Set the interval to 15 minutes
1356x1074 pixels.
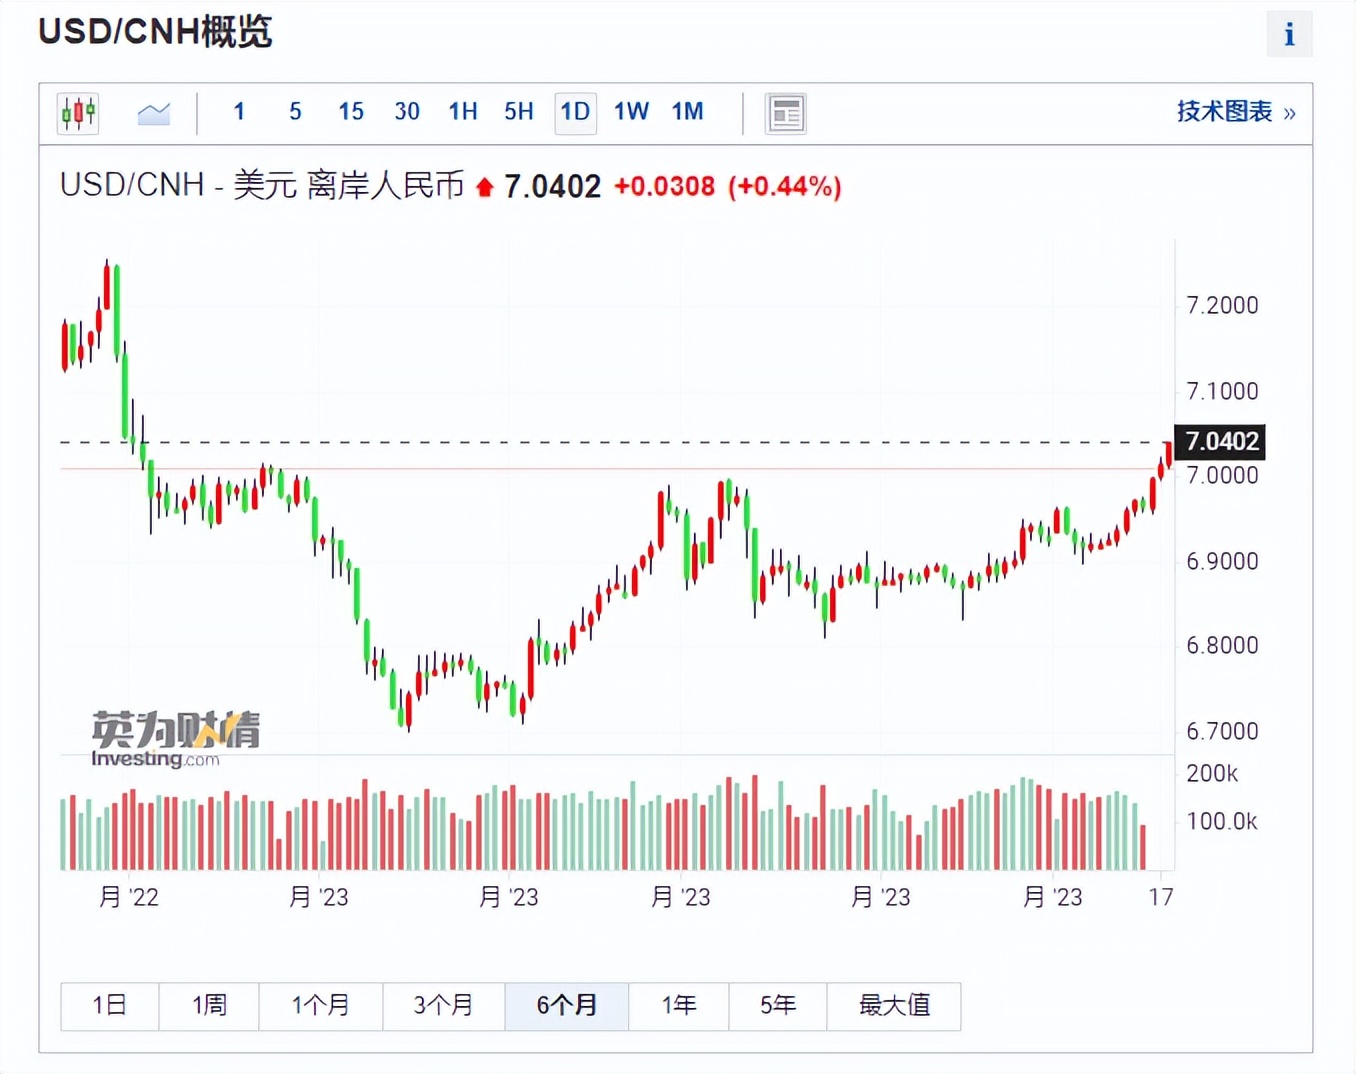350,112
